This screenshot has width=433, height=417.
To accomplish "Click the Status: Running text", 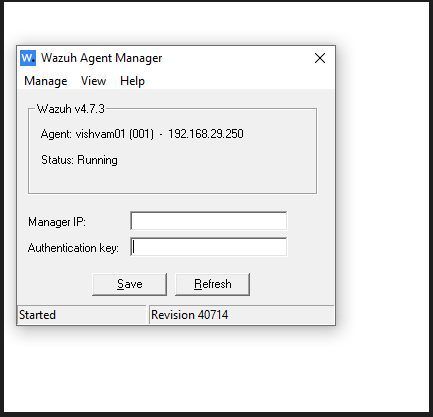I will coord(79,160).
